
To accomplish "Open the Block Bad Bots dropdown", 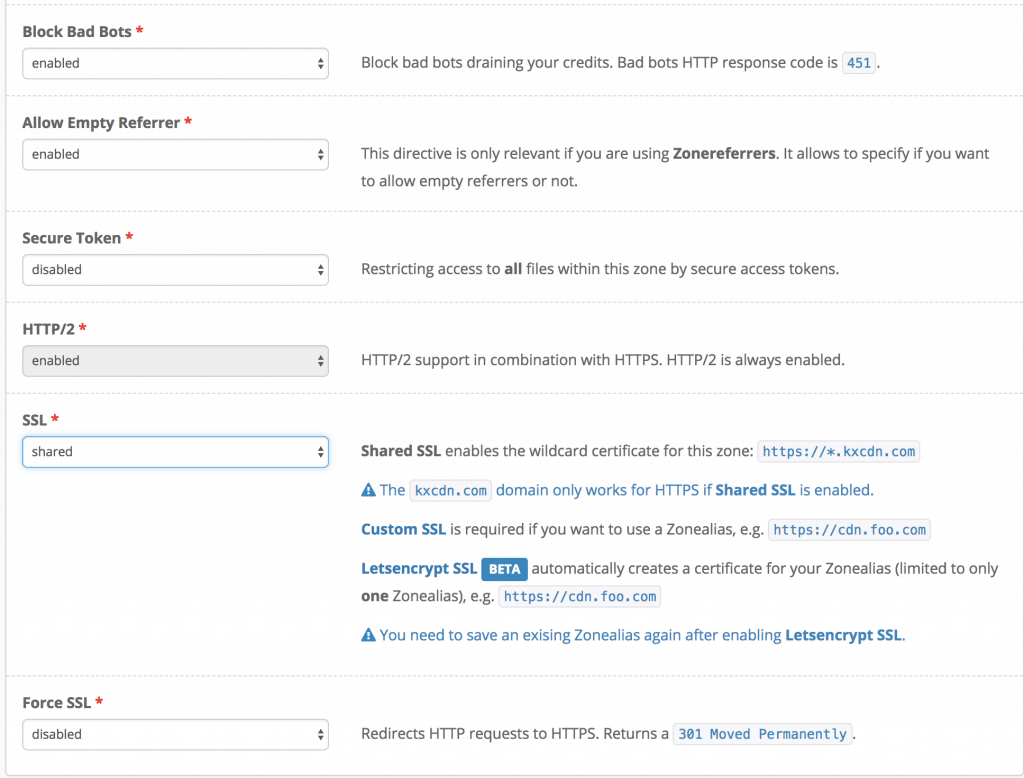I will pos(175,63).
